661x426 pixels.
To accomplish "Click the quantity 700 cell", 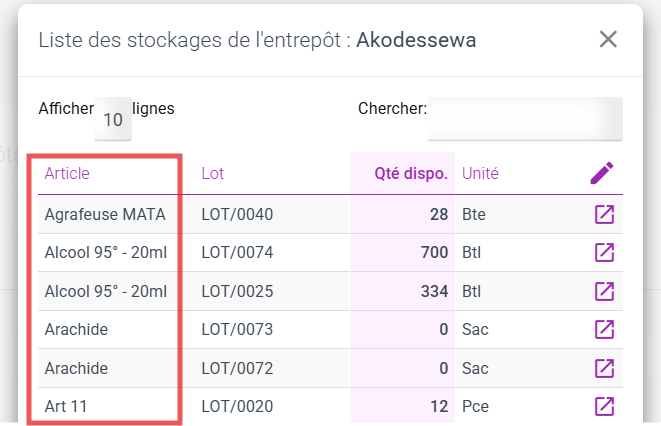I will (434, 252).
